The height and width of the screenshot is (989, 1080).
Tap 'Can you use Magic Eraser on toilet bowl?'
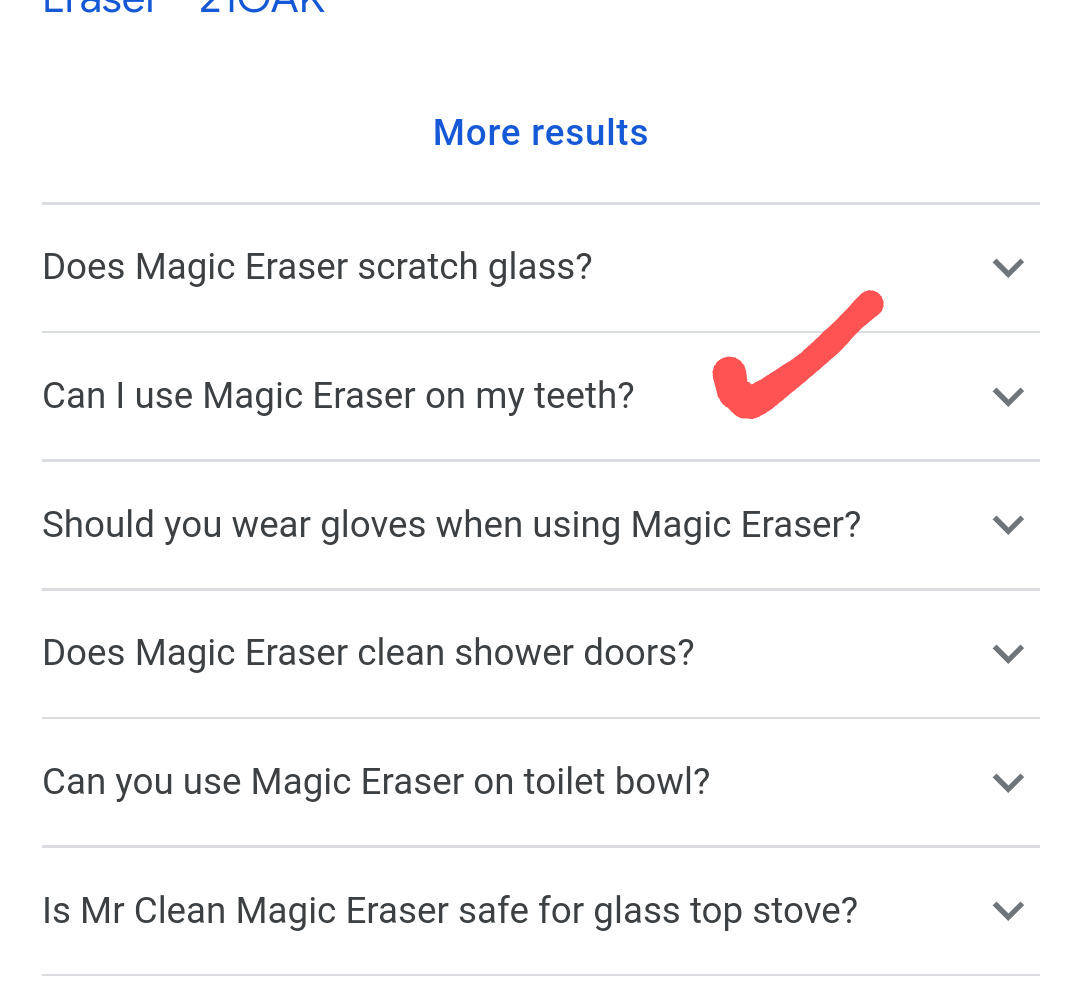tap(376, 782)
